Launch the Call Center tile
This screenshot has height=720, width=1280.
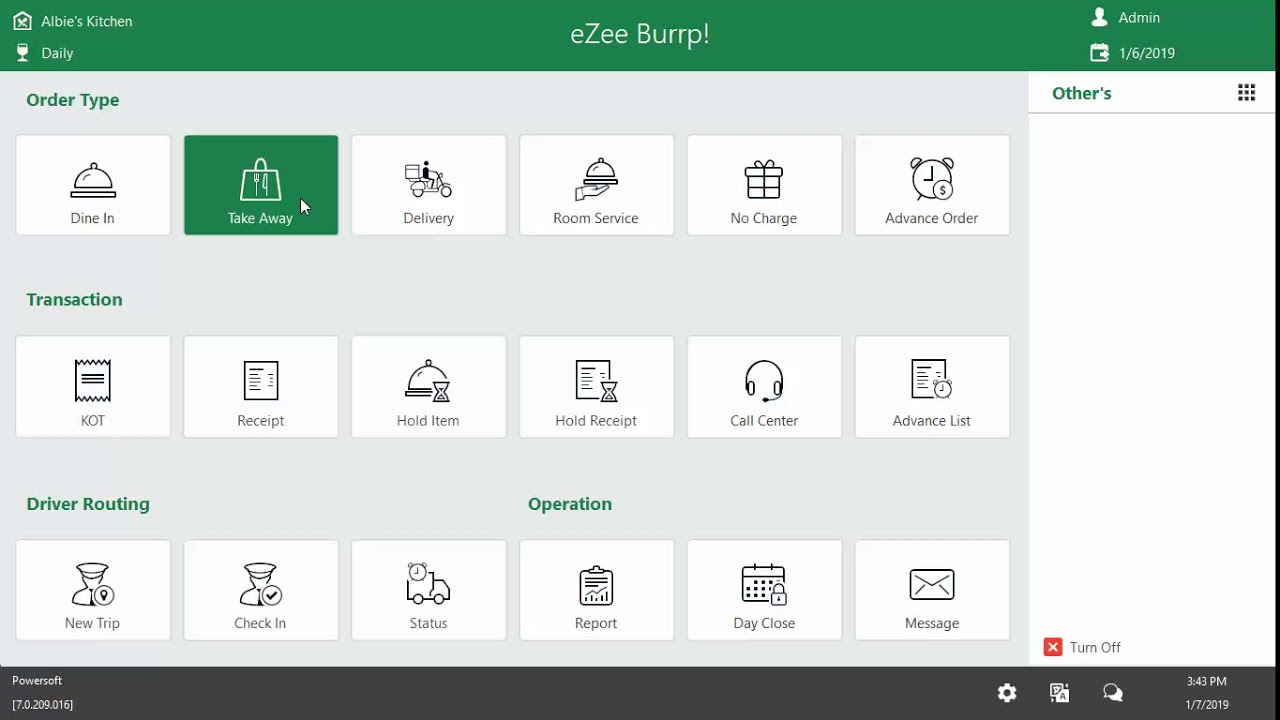tap(765, 387)
